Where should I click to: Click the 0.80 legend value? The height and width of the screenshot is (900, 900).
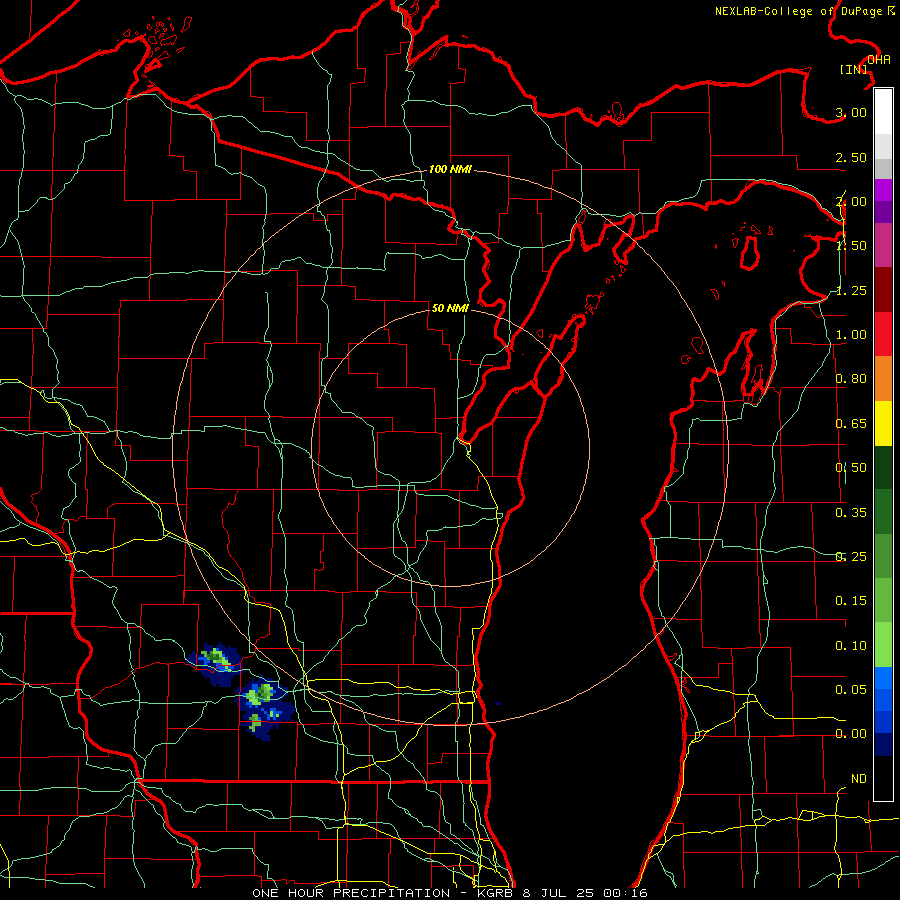pos(851,379)
